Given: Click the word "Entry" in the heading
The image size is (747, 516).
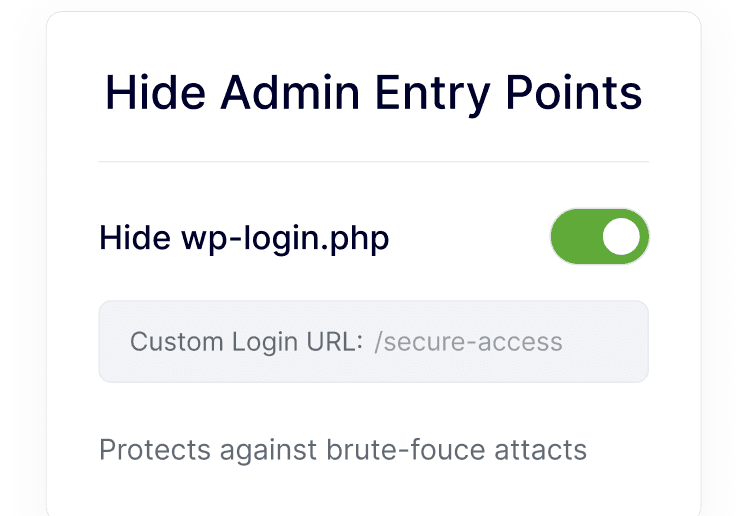Looking at the screenshot, I should (x=435, y=93).
